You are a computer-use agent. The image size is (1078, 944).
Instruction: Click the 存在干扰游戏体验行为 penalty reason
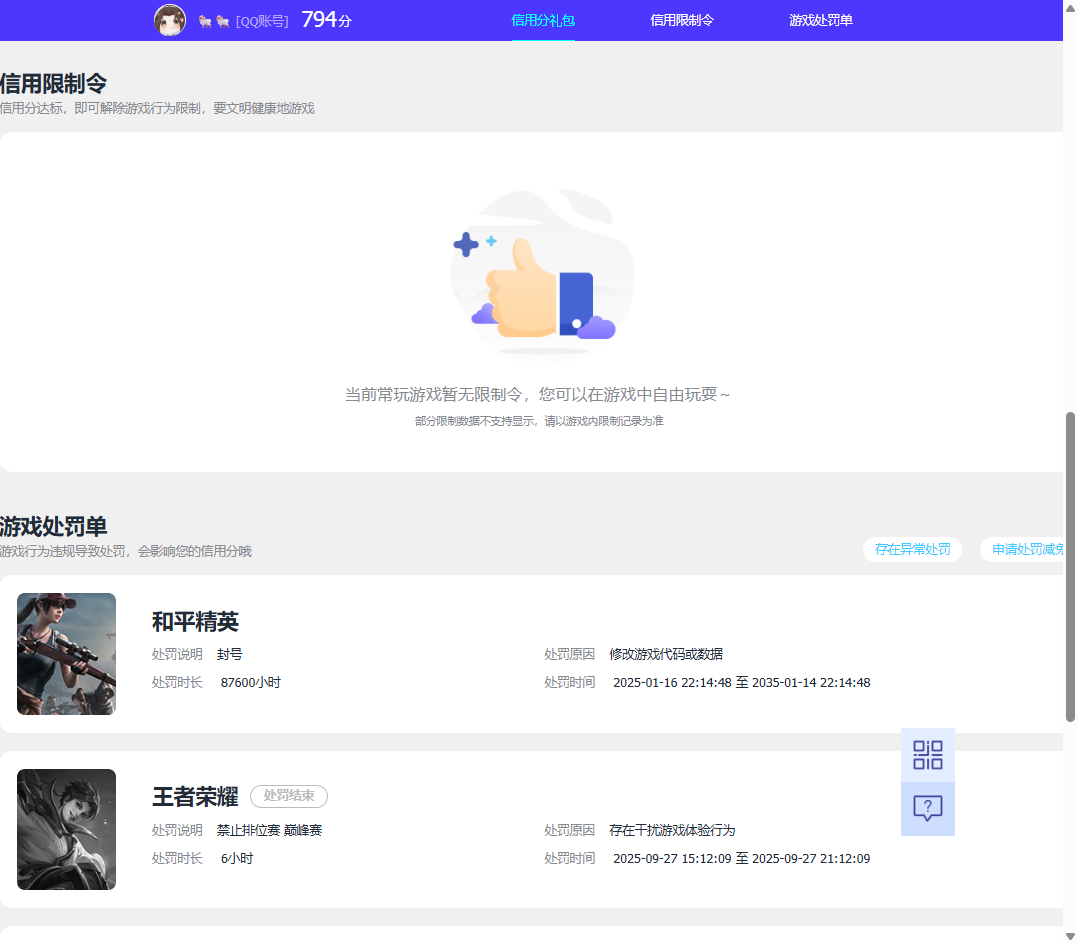pyautogui.click(x=672, y=831)
